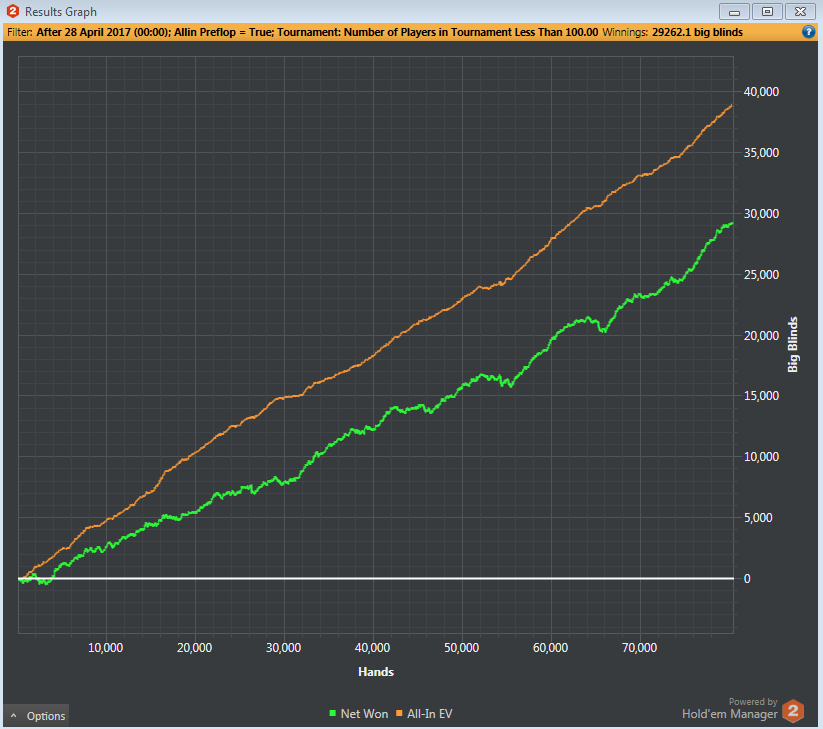Image resolution: width=823 pixels, height=729 pixels.
Task: Click the 25,000 y-axis label
Action: 761,274
